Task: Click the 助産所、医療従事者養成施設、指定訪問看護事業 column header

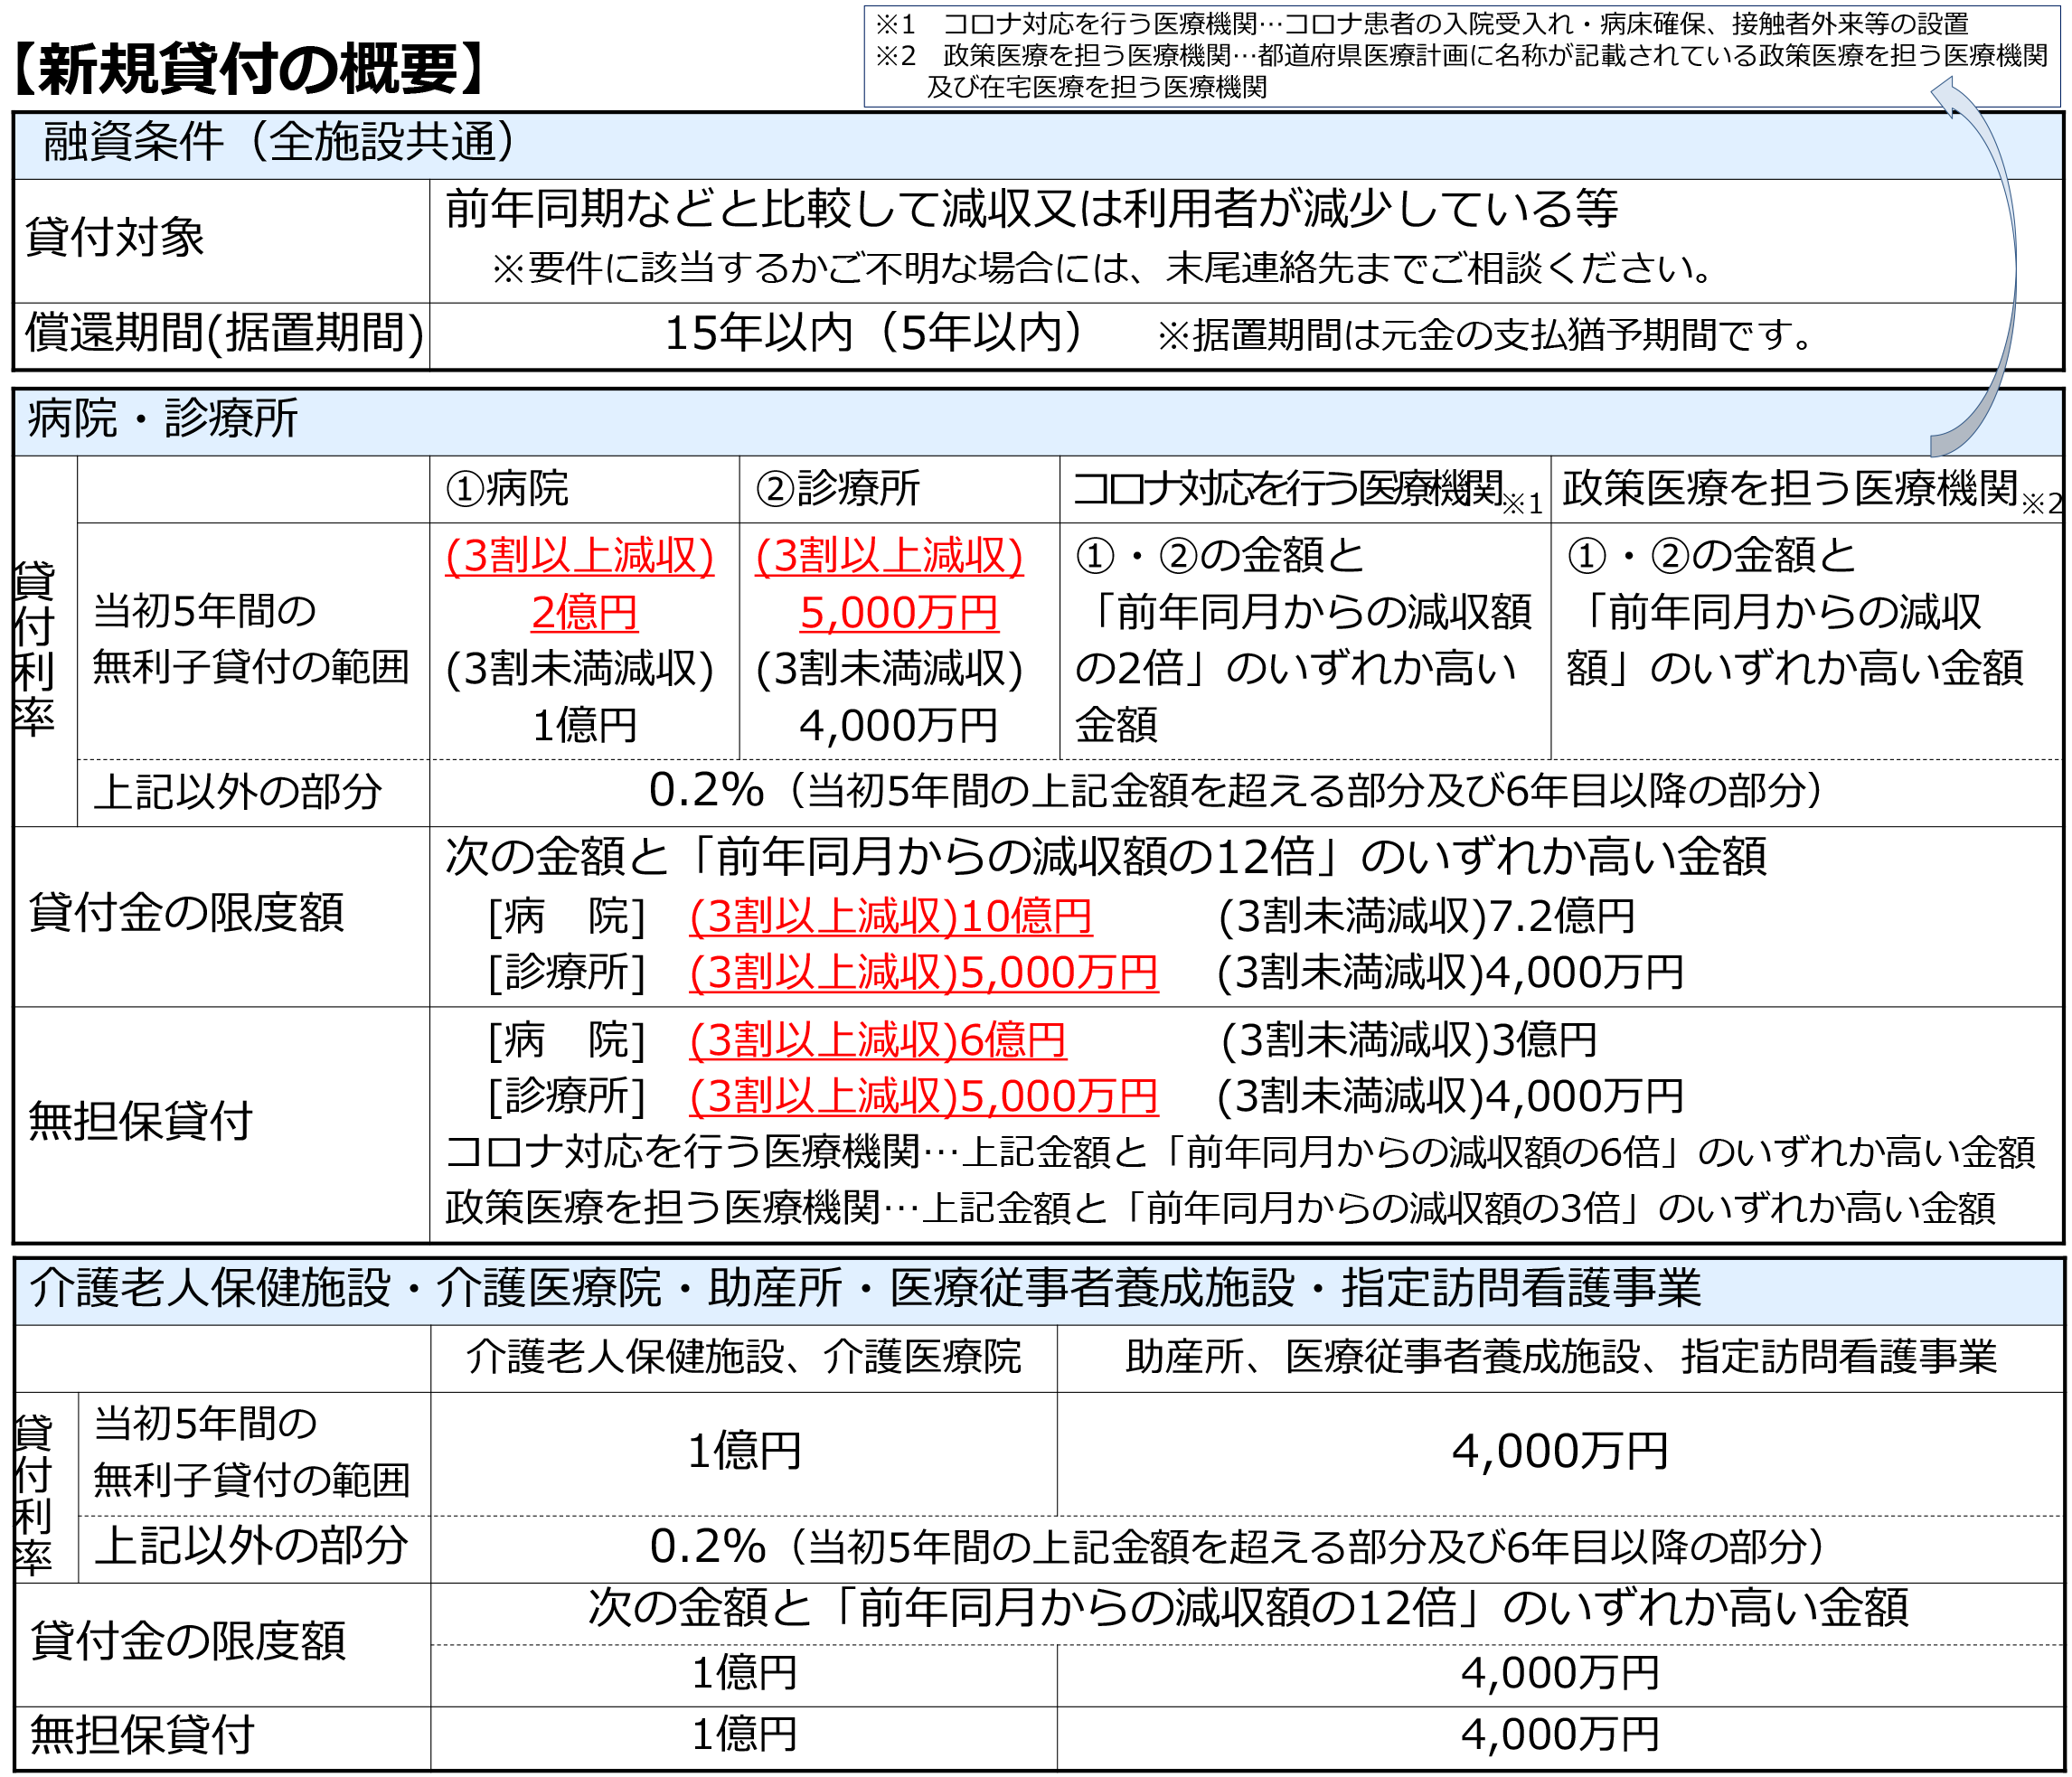Action: pyautogui.click(x=1561, y=1357)
